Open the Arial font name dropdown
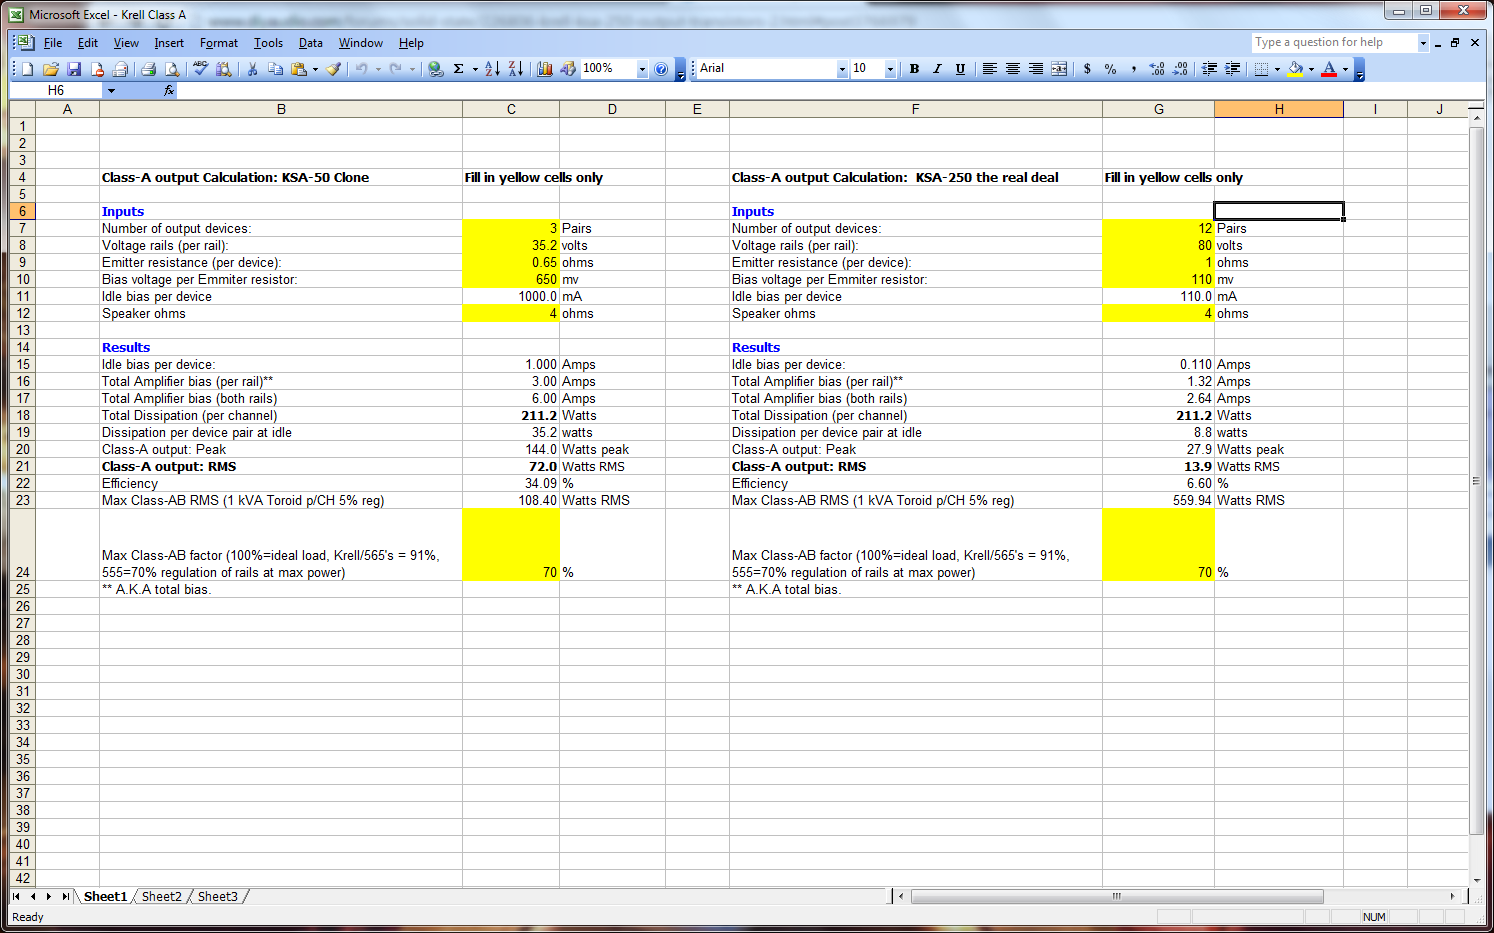The width and height of the screenshot is (1494, 933). (x=842, y=69)
